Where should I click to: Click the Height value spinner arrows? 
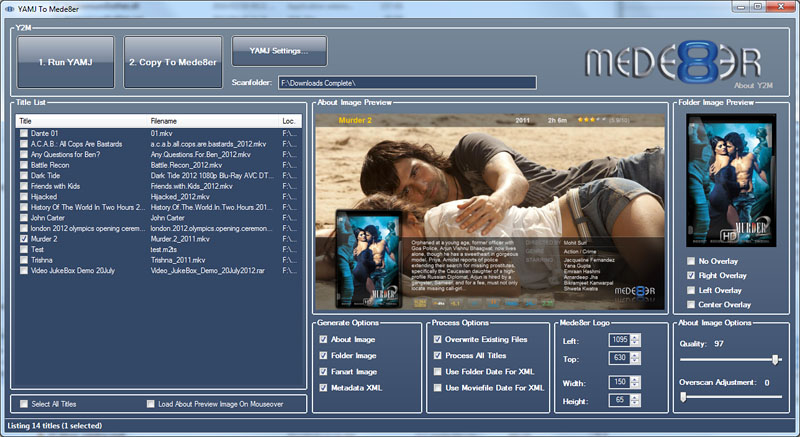tap(636, 400)
